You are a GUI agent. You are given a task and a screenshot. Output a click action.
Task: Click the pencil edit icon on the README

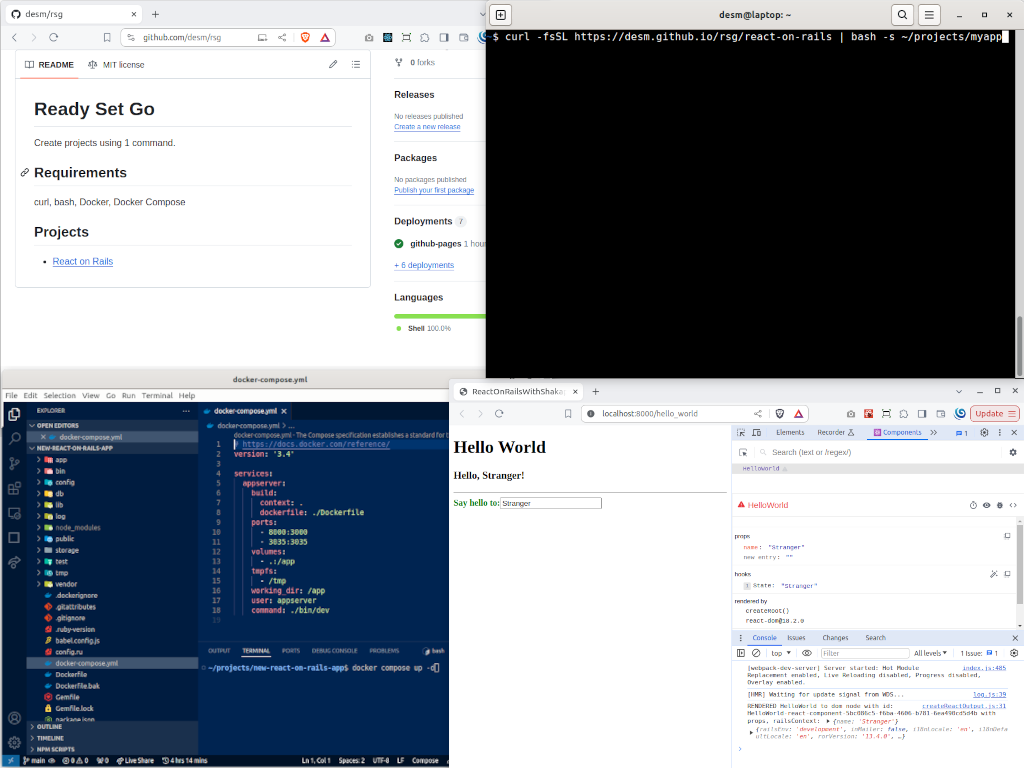coord(333,64)
